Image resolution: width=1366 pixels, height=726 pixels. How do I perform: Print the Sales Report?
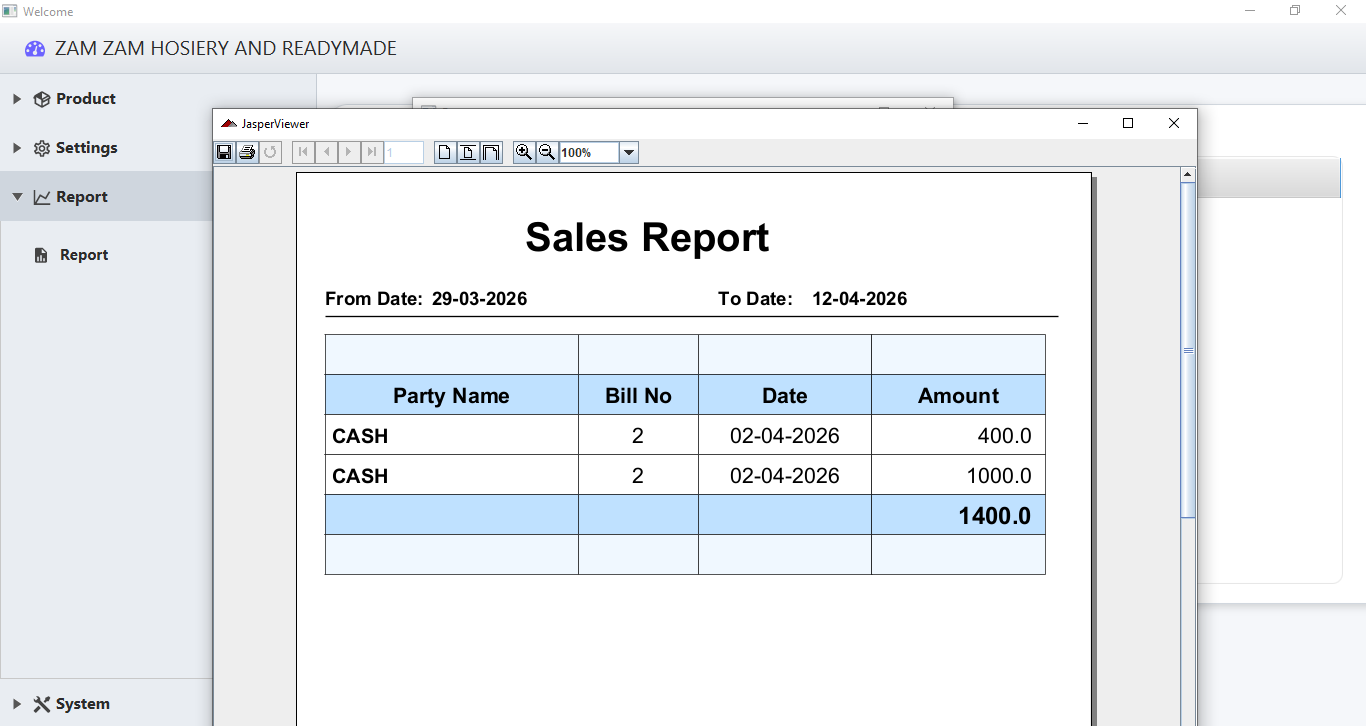tap(247, 152)
